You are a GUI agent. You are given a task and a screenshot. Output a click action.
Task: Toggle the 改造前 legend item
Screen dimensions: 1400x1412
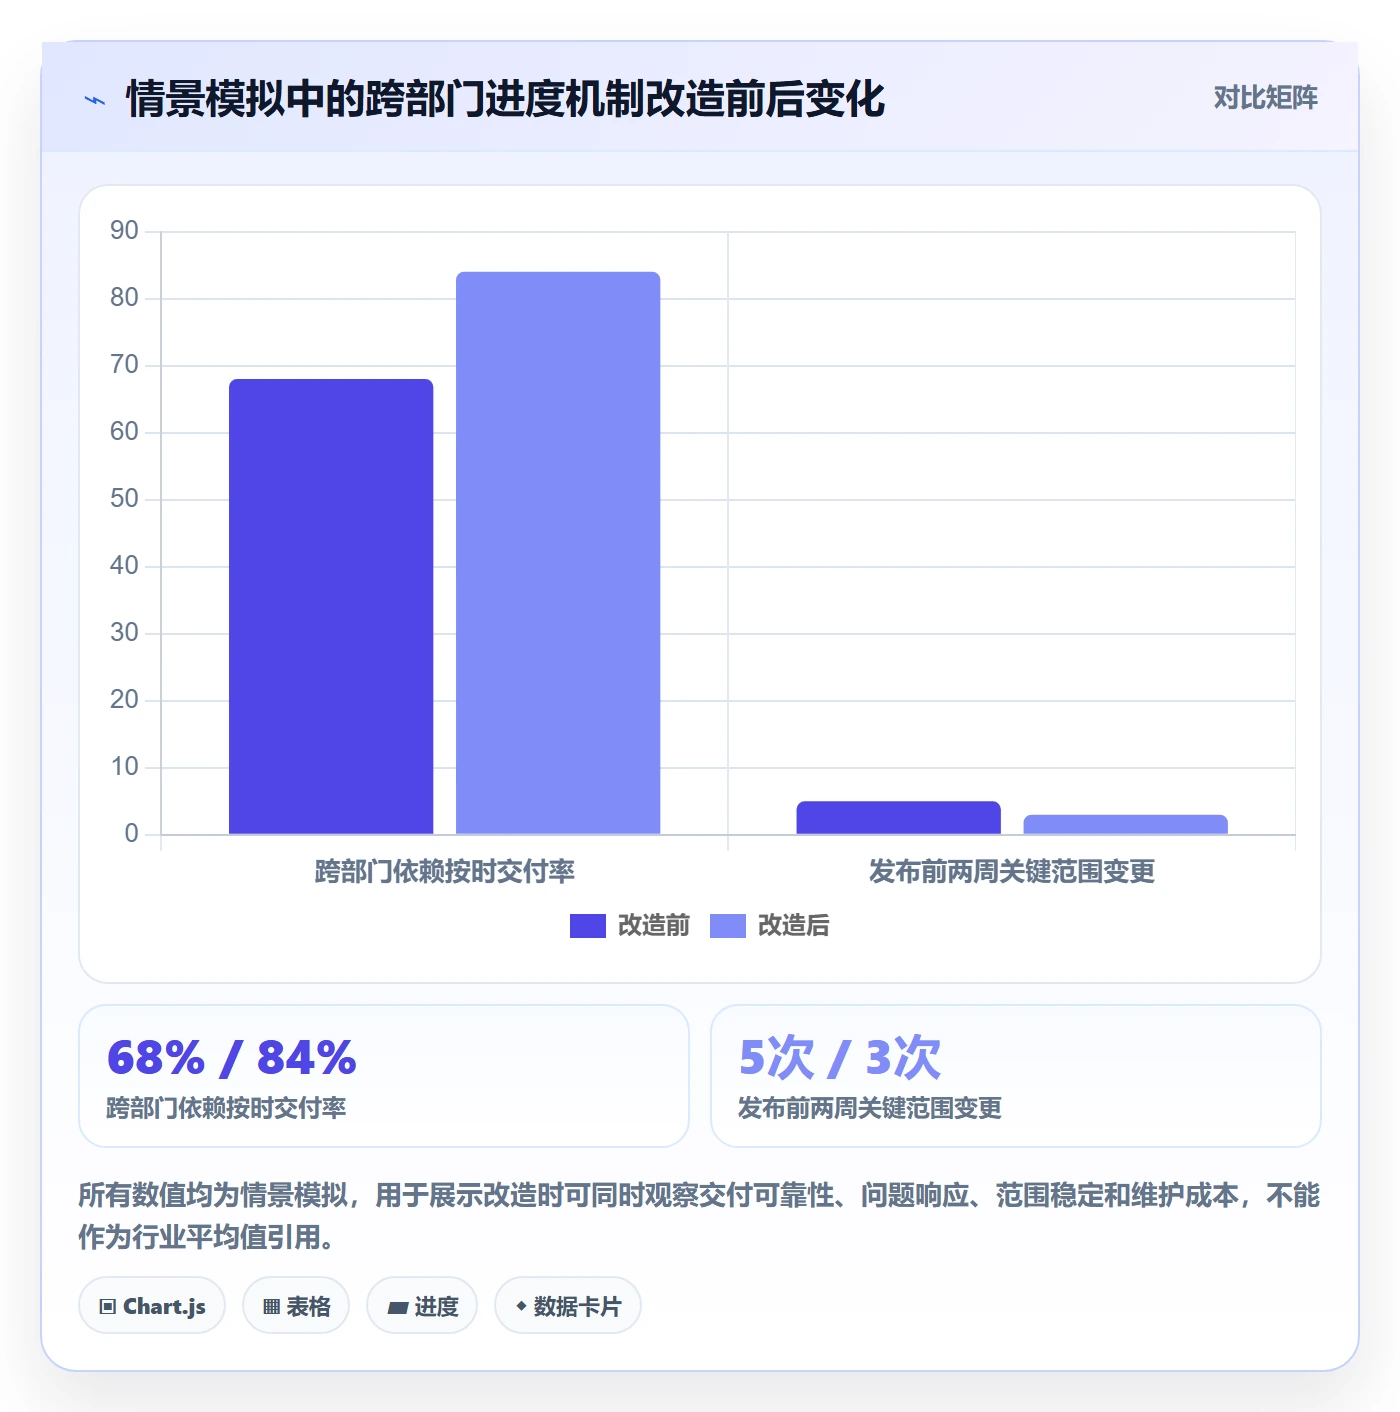(630, 926)
